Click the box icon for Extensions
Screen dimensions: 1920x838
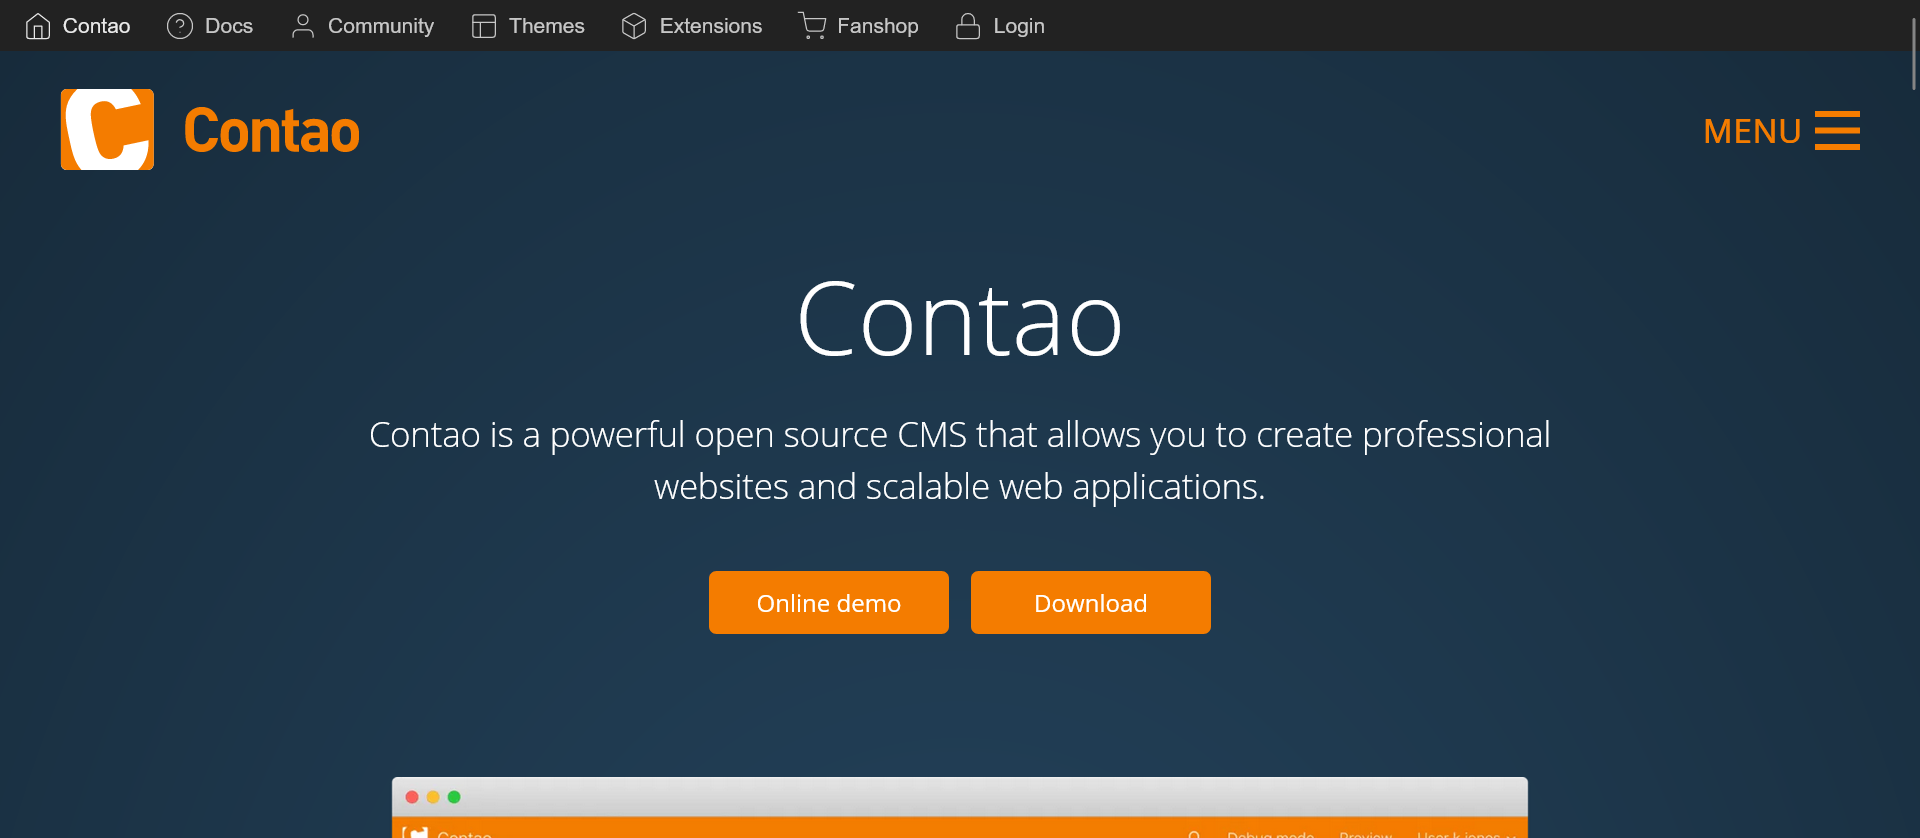634,26
